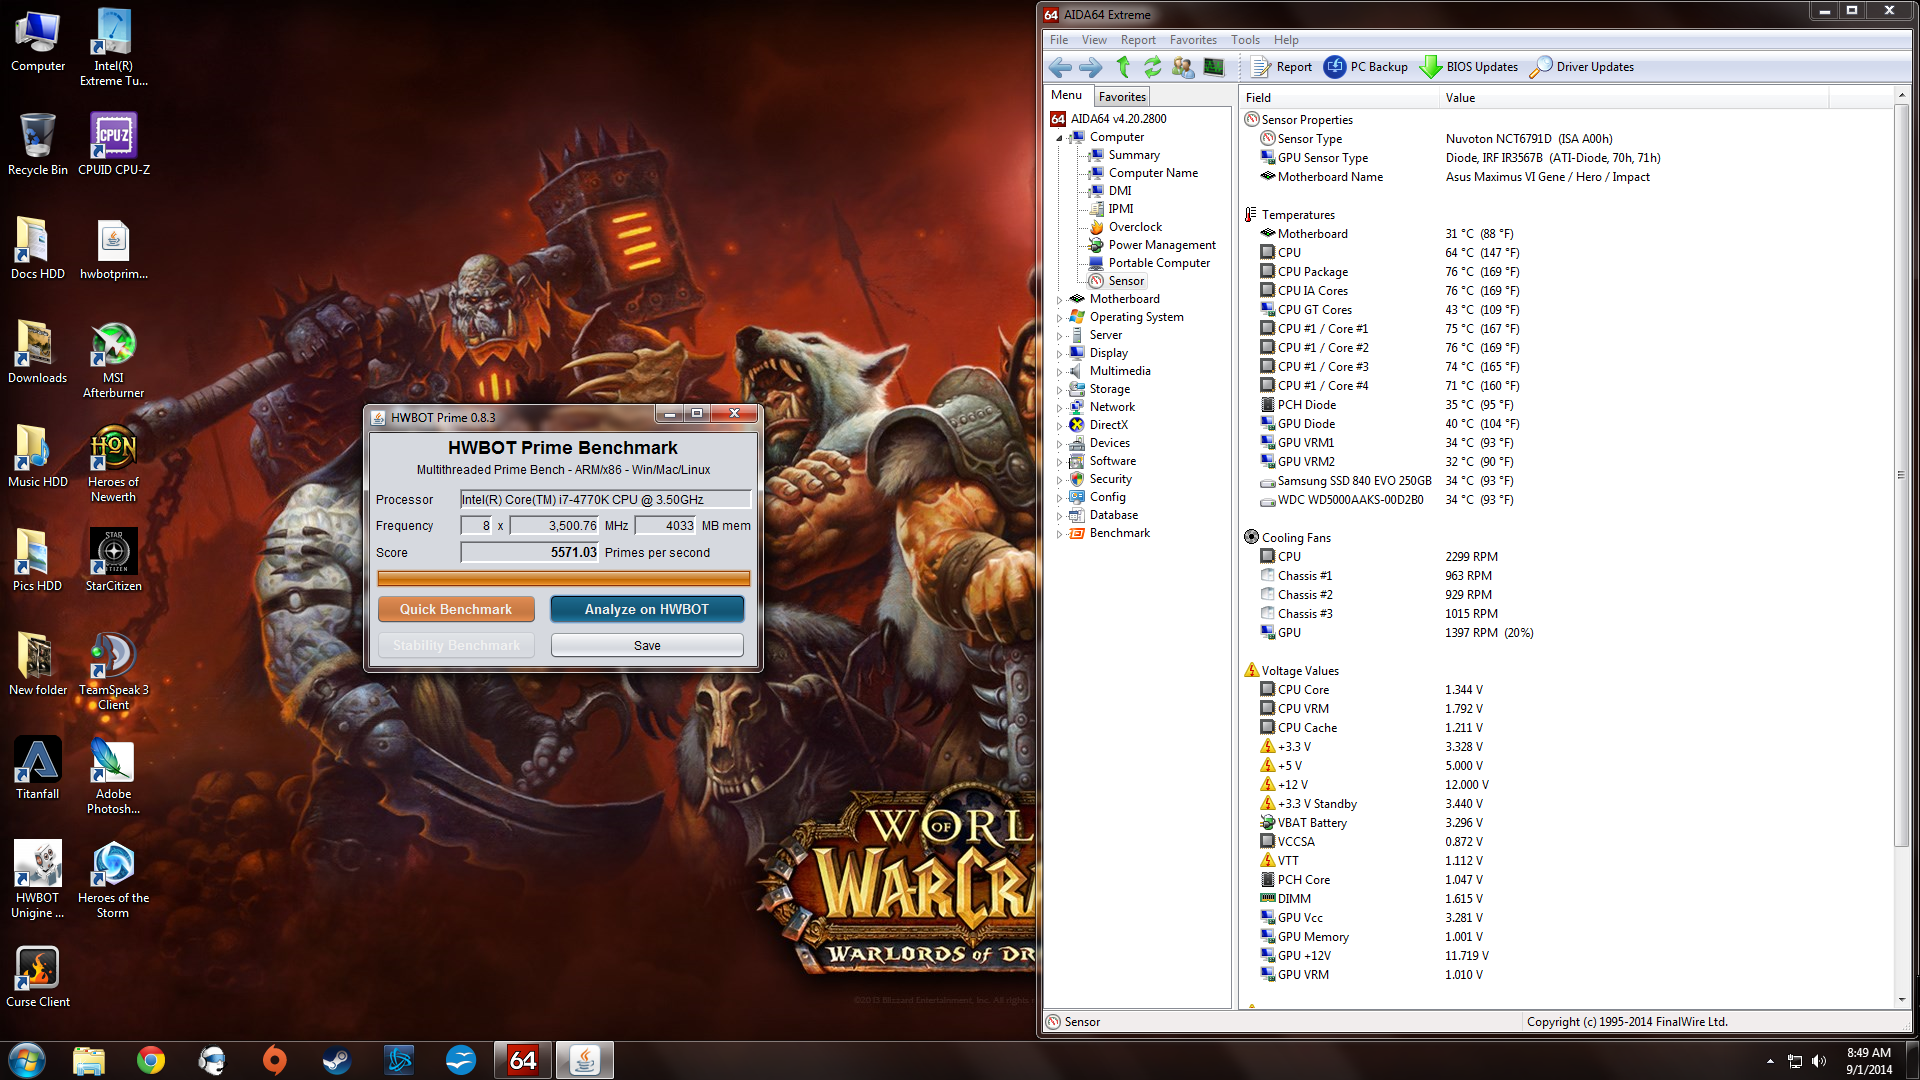
Task: Switch to the Menu tab
Action: pyautogui.click(x=1066, y=95)
